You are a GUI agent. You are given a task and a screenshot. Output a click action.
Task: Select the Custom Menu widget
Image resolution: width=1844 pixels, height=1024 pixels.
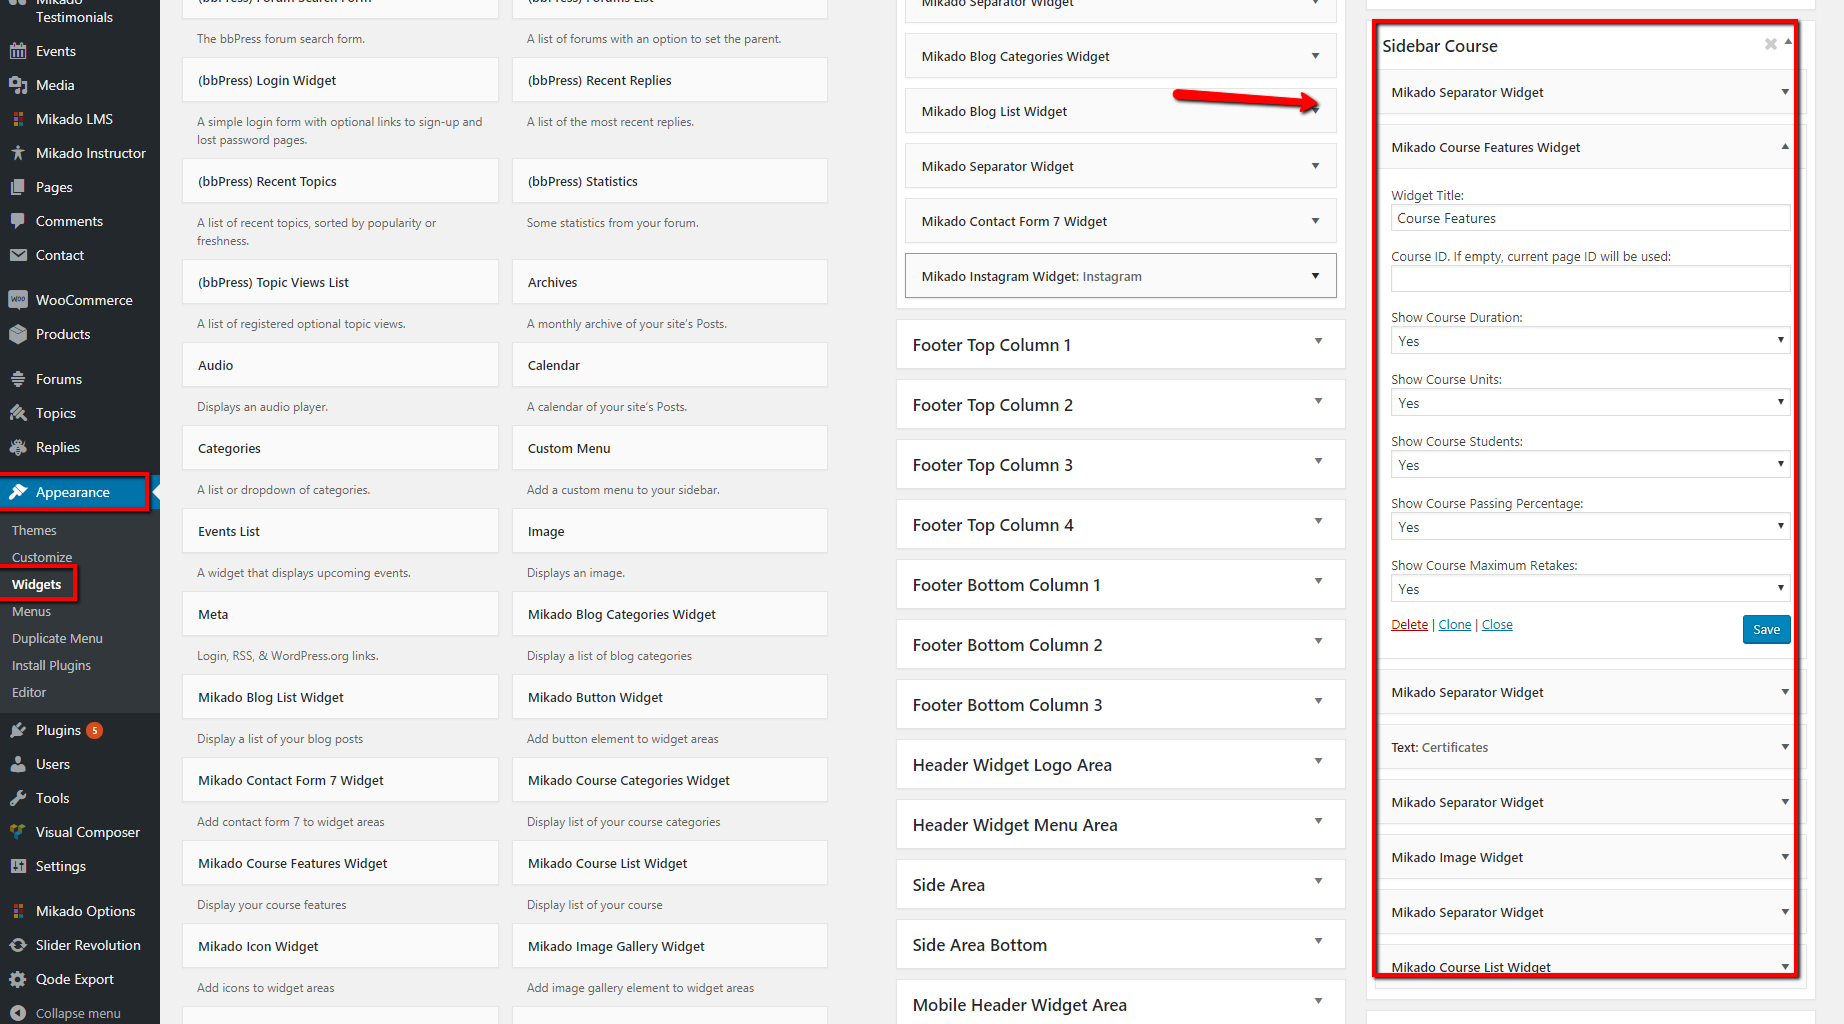tap(670, 448)
